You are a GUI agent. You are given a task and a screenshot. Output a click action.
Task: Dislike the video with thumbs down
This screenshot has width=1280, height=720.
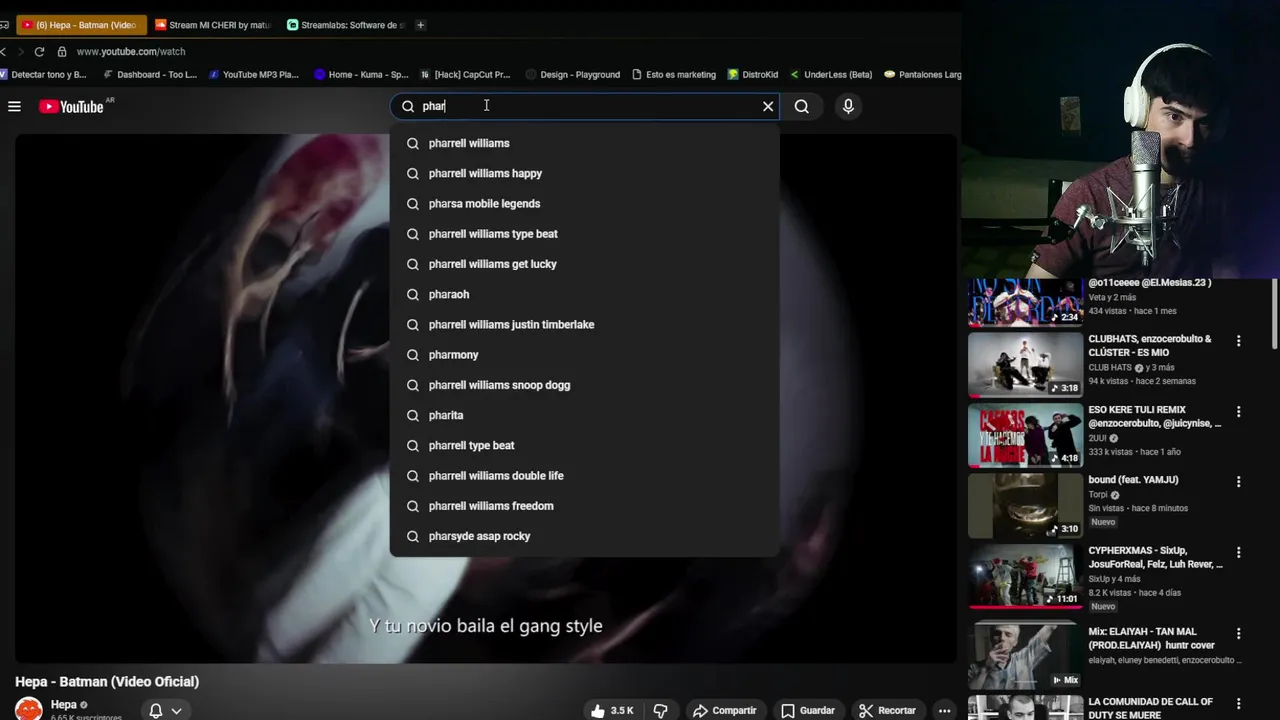click(x=661, y=711)
